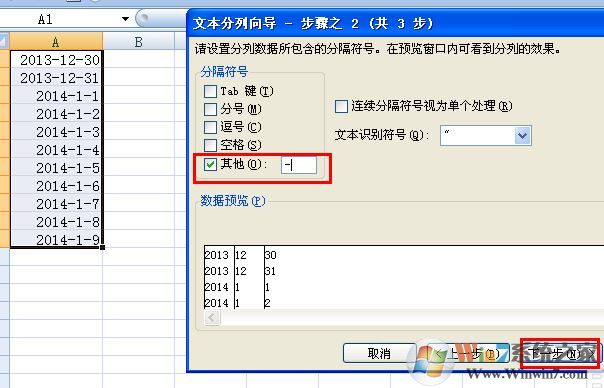Viewport: 604px width, 388px height.
Task: Check the Tab 键 delimiter checkbox
Action: pos(210,91)
